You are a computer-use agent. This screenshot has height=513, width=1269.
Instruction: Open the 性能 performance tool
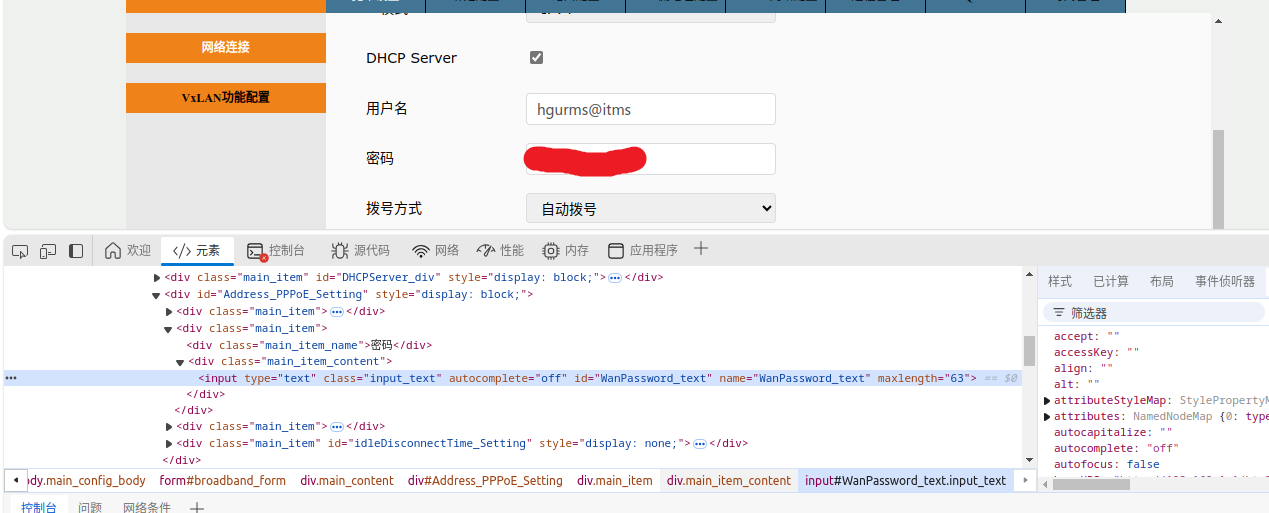(x=500, y=251)
